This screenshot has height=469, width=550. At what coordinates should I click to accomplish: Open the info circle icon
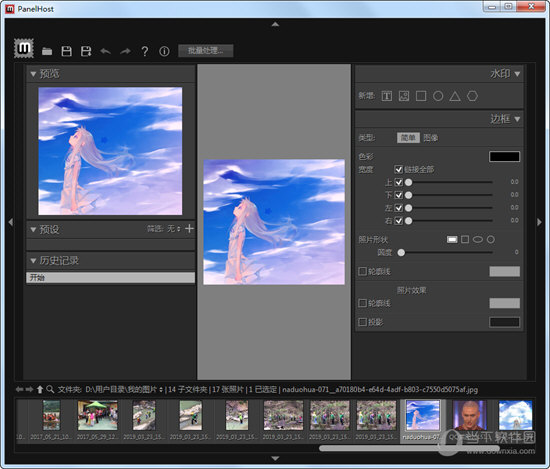point(164,52)
